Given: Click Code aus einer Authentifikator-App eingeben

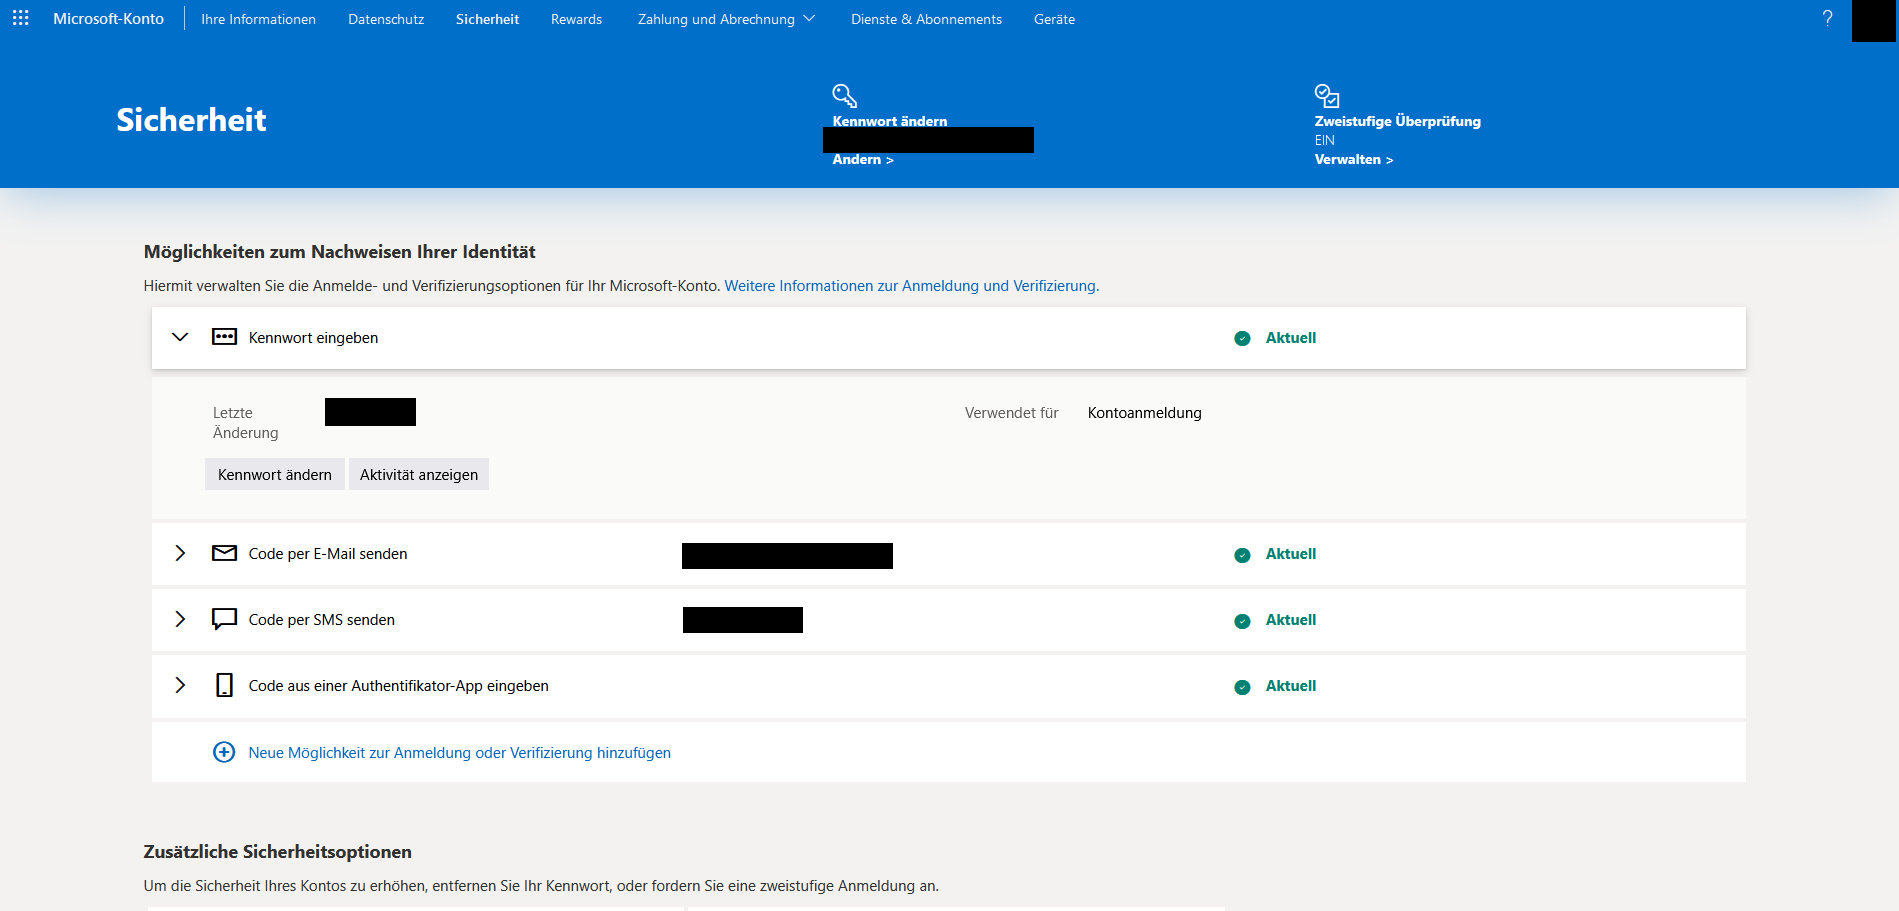Looking at the screenshot, I should point(398,686).
